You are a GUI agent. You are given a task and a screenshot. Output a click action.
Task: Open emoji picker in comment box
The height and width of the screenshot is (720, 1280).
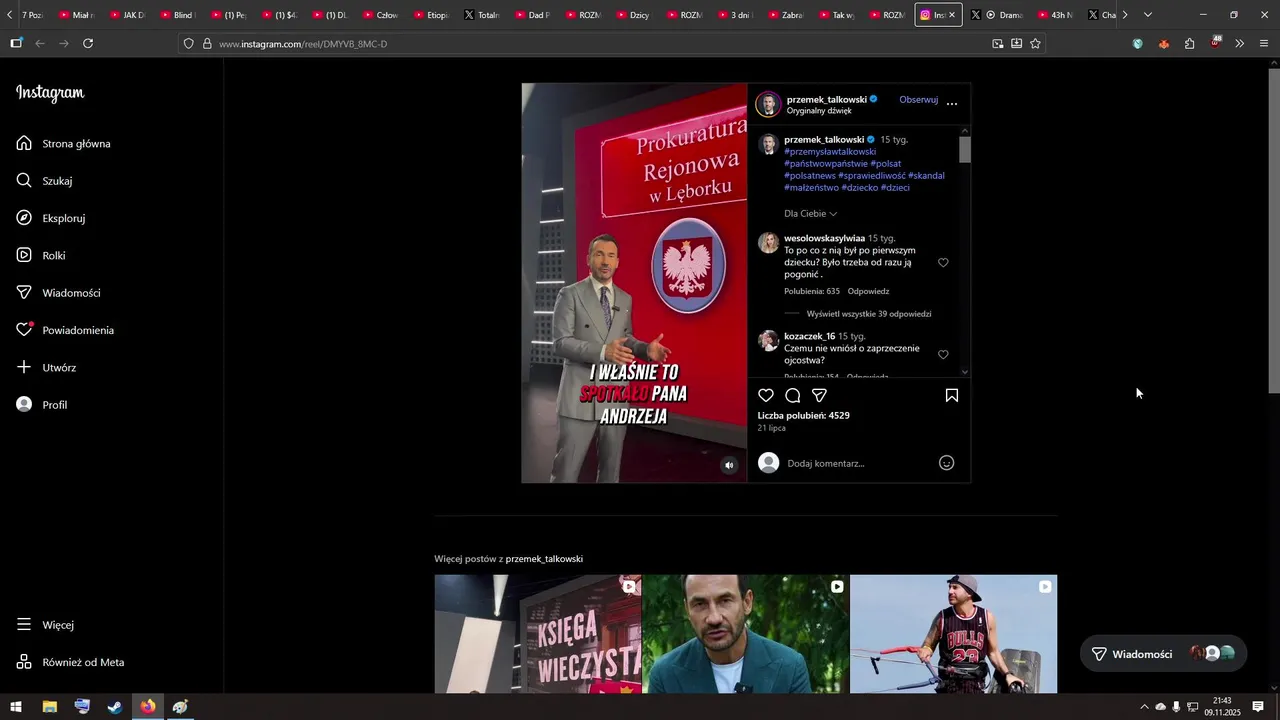947,463
